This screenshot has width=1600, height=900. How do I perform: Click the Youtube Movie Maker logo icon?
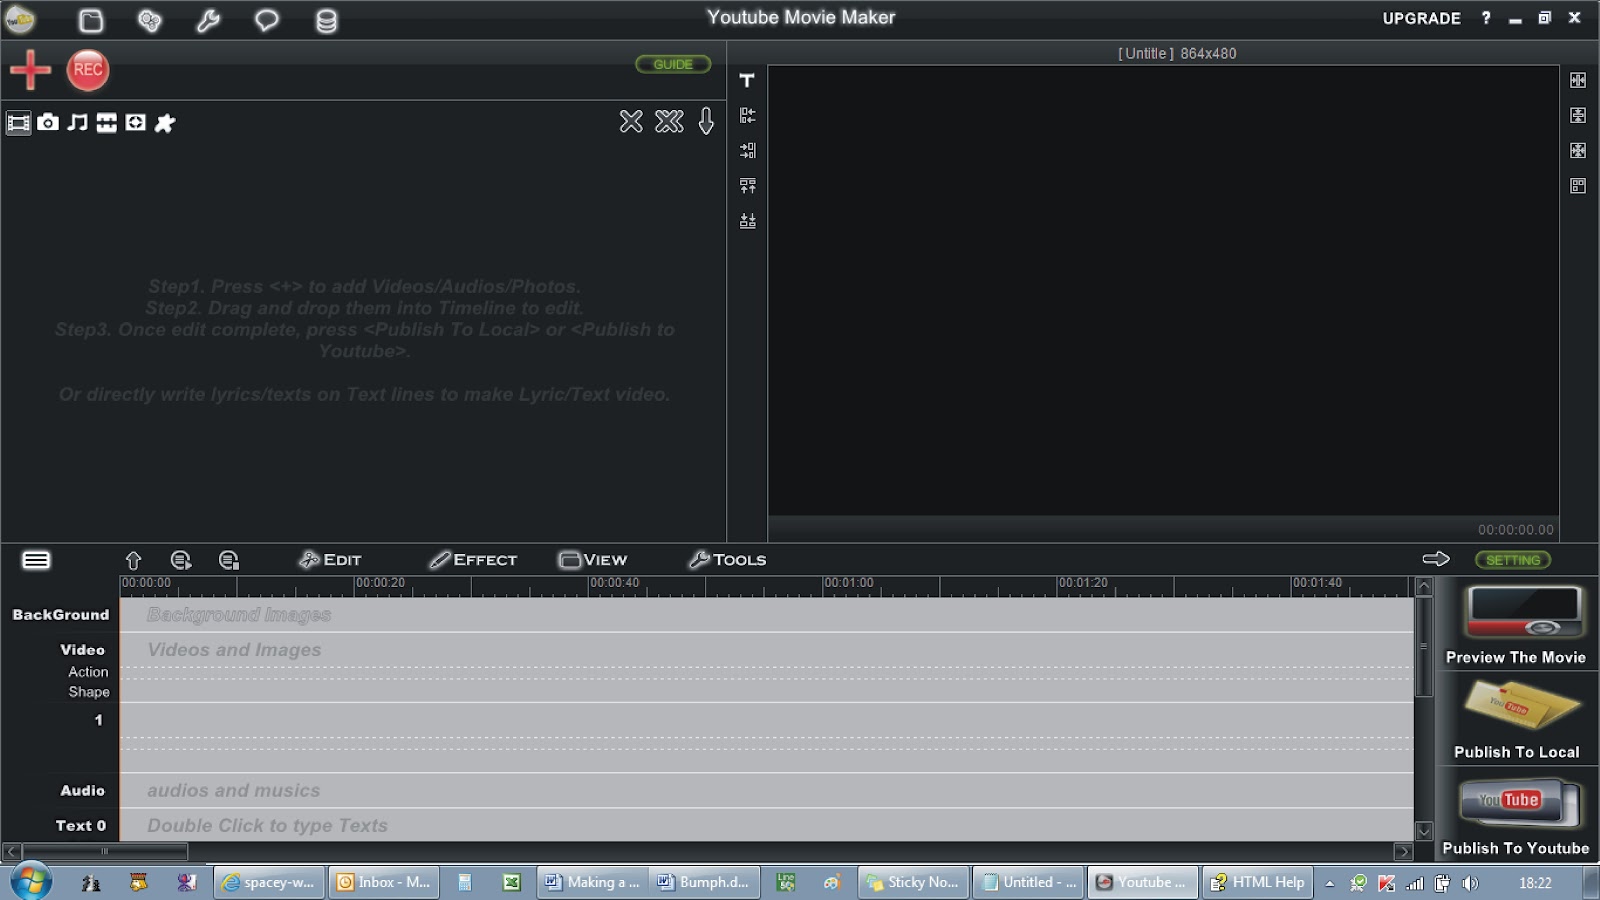pos(20,19)
